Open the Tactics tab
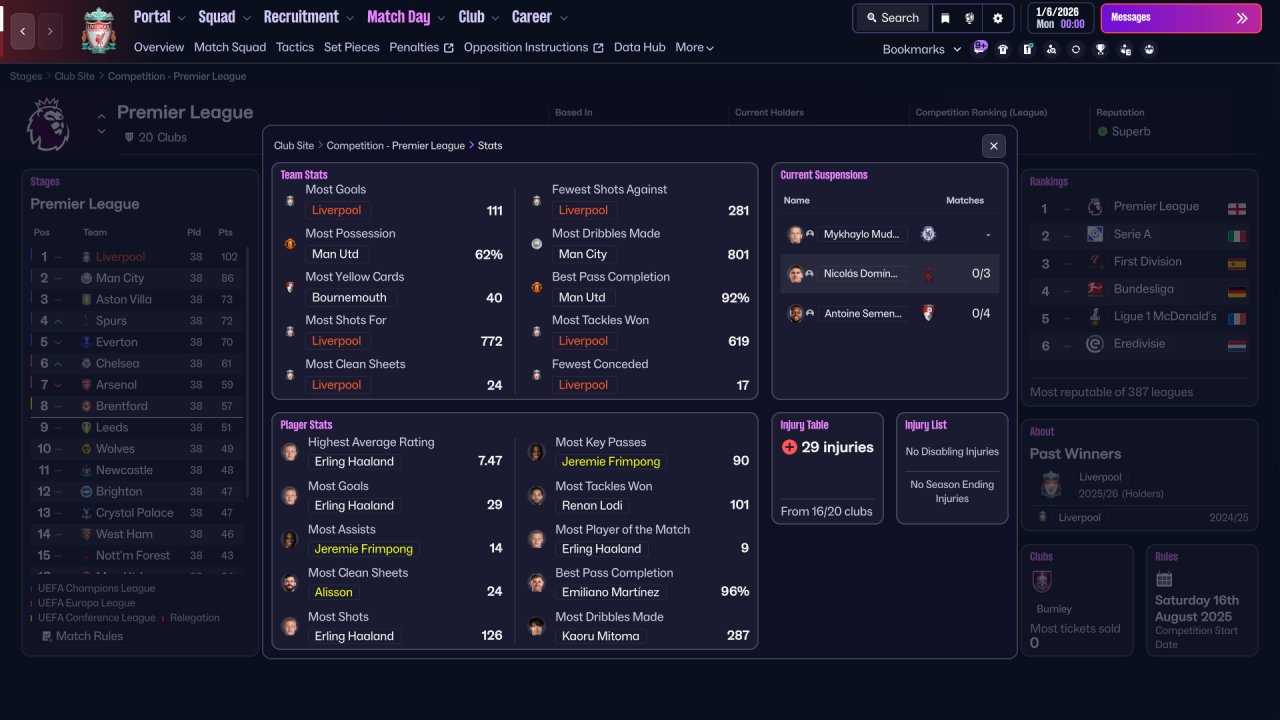The height and width of the screenshot is (720, 1280). [295, 47]
